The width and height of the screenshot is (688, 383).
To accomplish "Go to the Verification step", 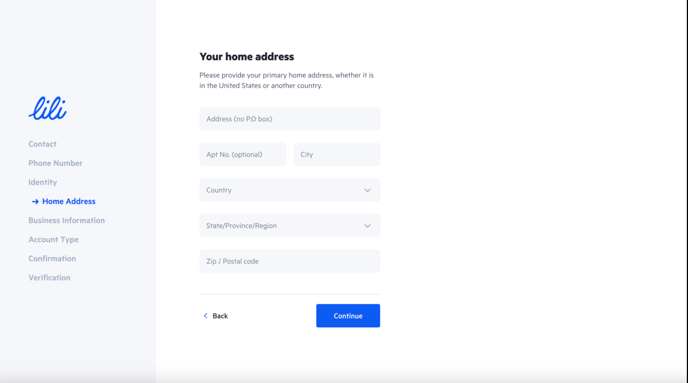I will [49, 278].
